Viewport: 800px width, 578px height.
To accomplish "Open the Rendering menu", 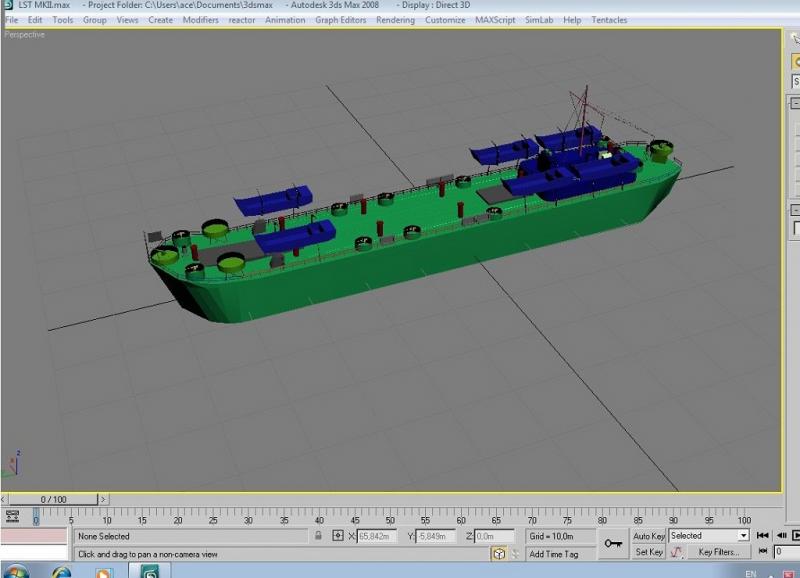I will click(x=395, y=20).
